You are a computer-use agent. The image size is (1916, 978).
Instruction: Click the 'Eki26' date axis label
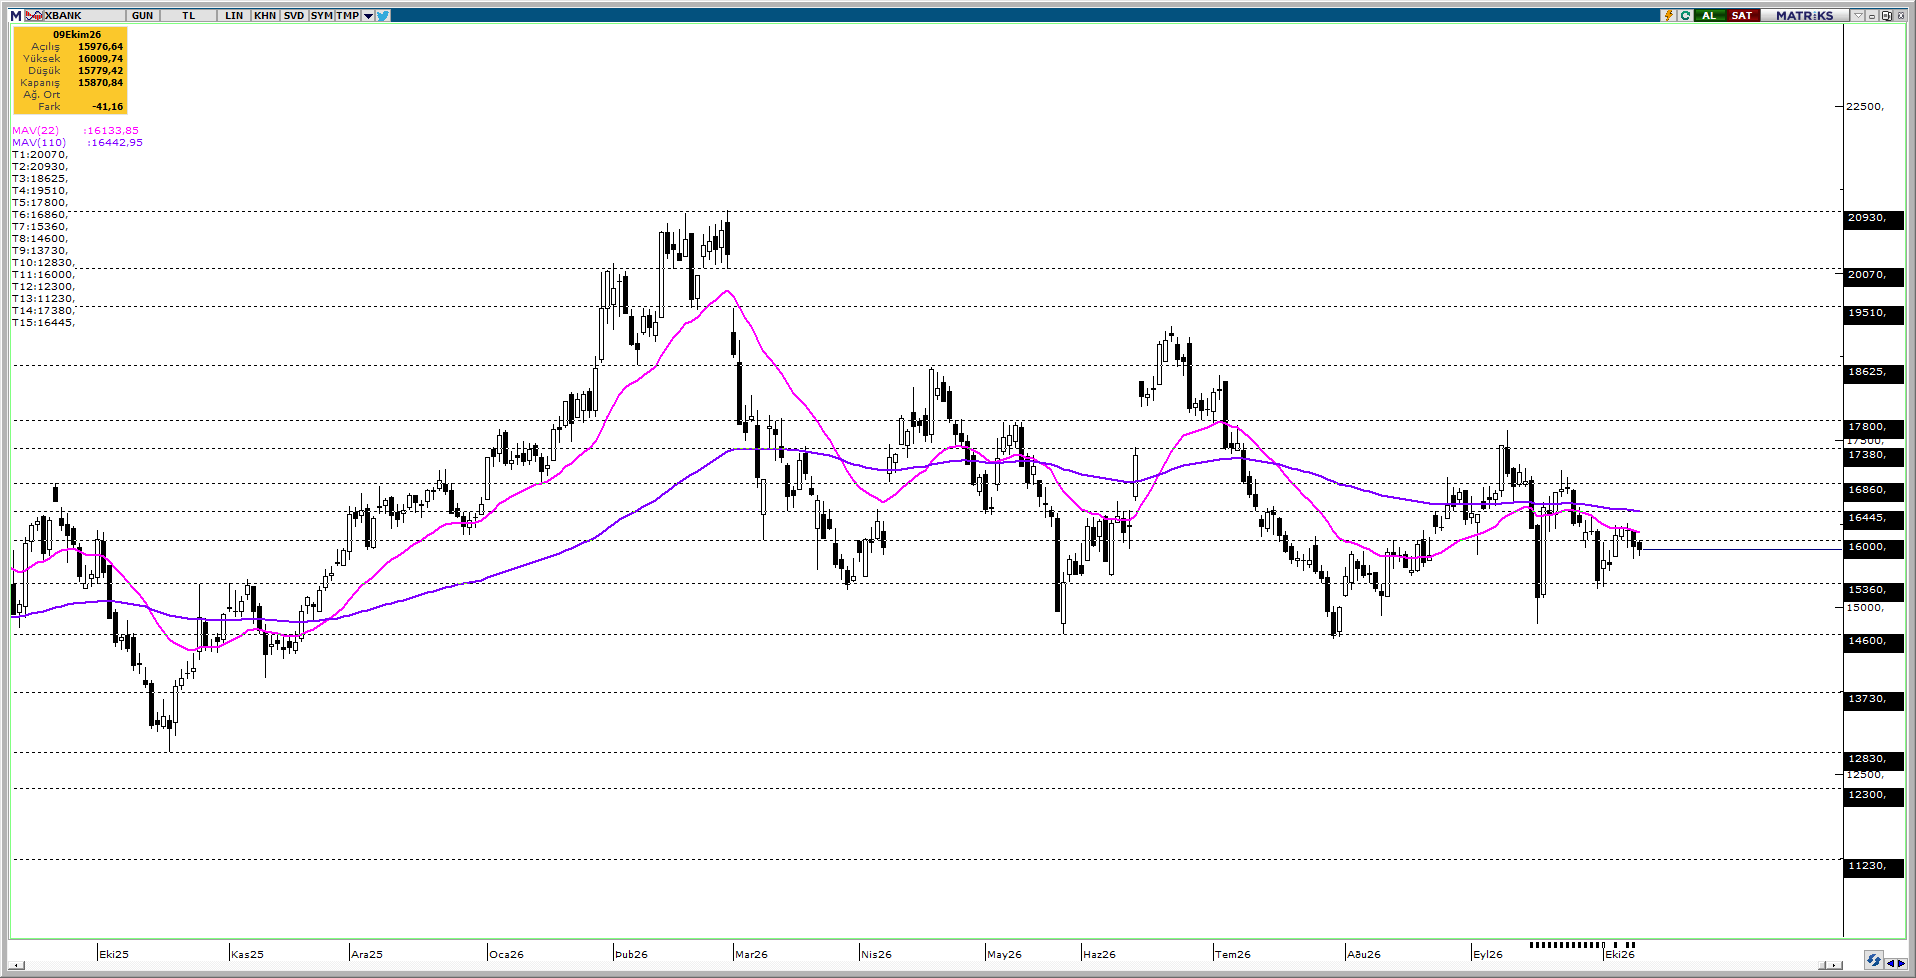click(1619, 954)
